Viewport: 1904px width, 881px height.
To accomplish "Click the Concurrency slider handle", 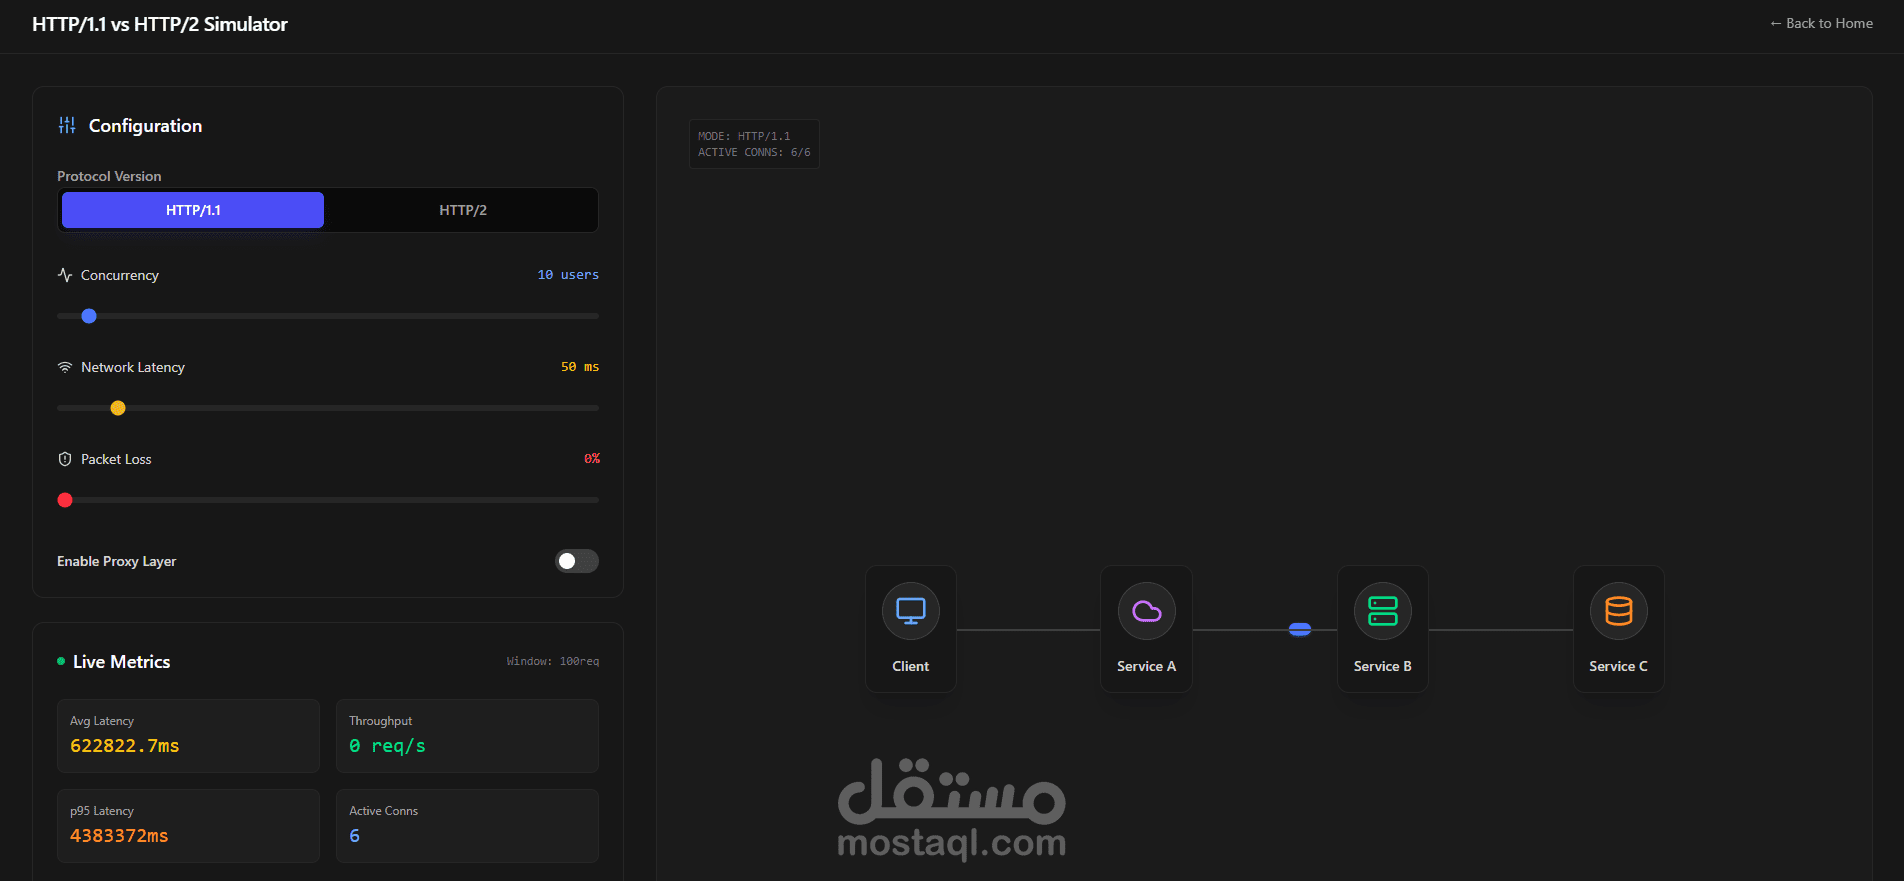I will pyautogui.click(x=89, y=316).
